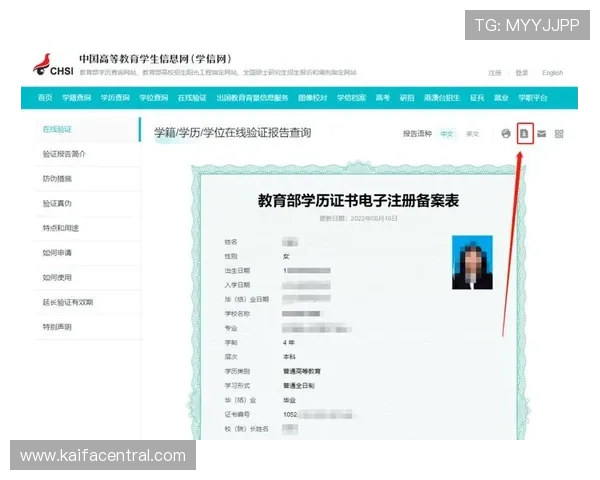Click the 证书编号 value starting 1052

pyautogui.click(x=318, y=415)
